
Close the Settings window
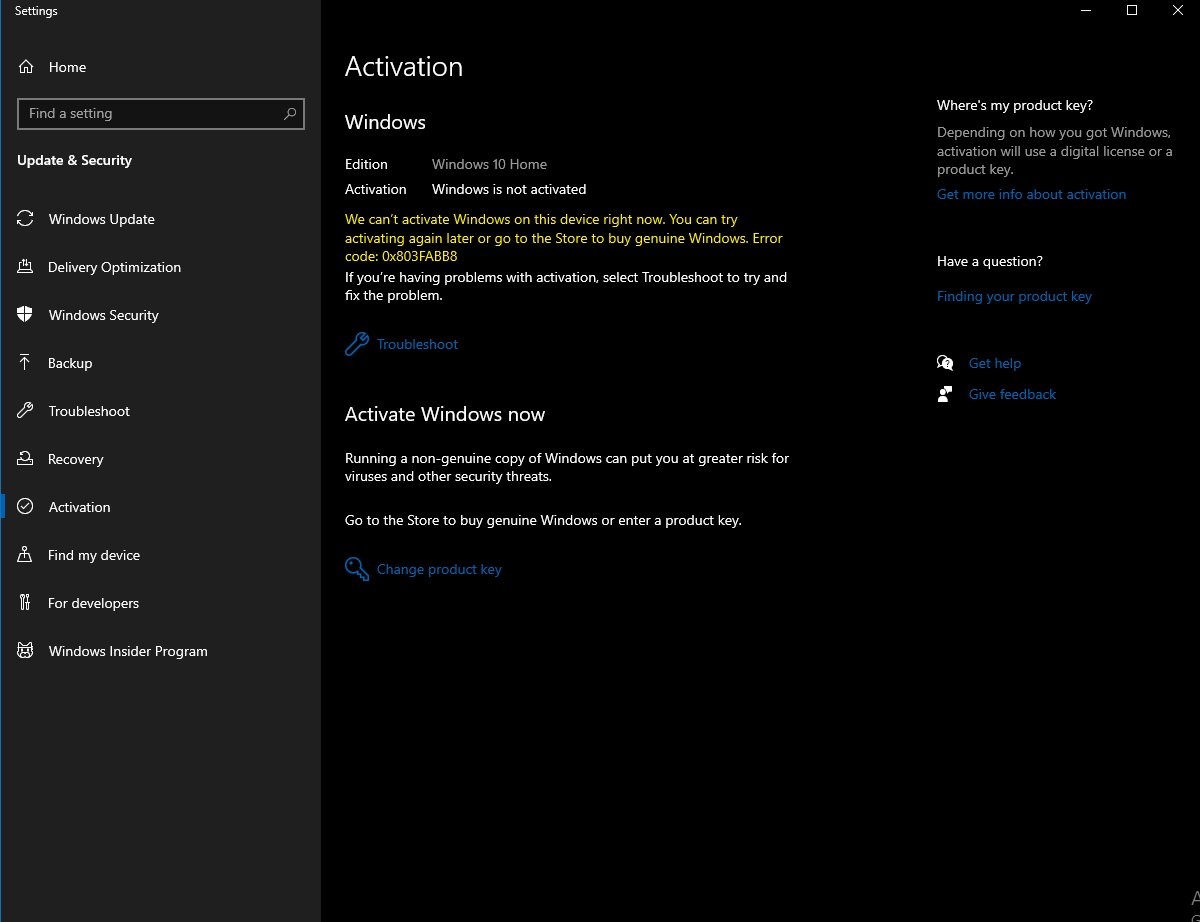pos(1178,11)
